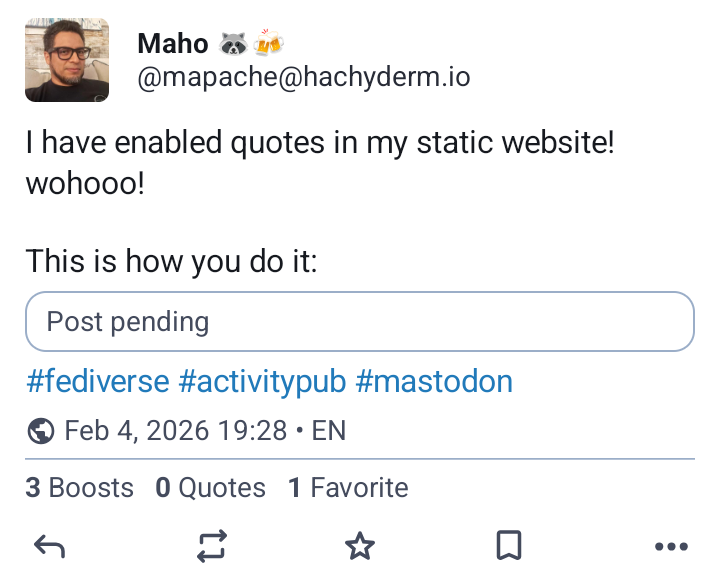
Task: Open Maho's profile picture
Action: click(67, 60)
